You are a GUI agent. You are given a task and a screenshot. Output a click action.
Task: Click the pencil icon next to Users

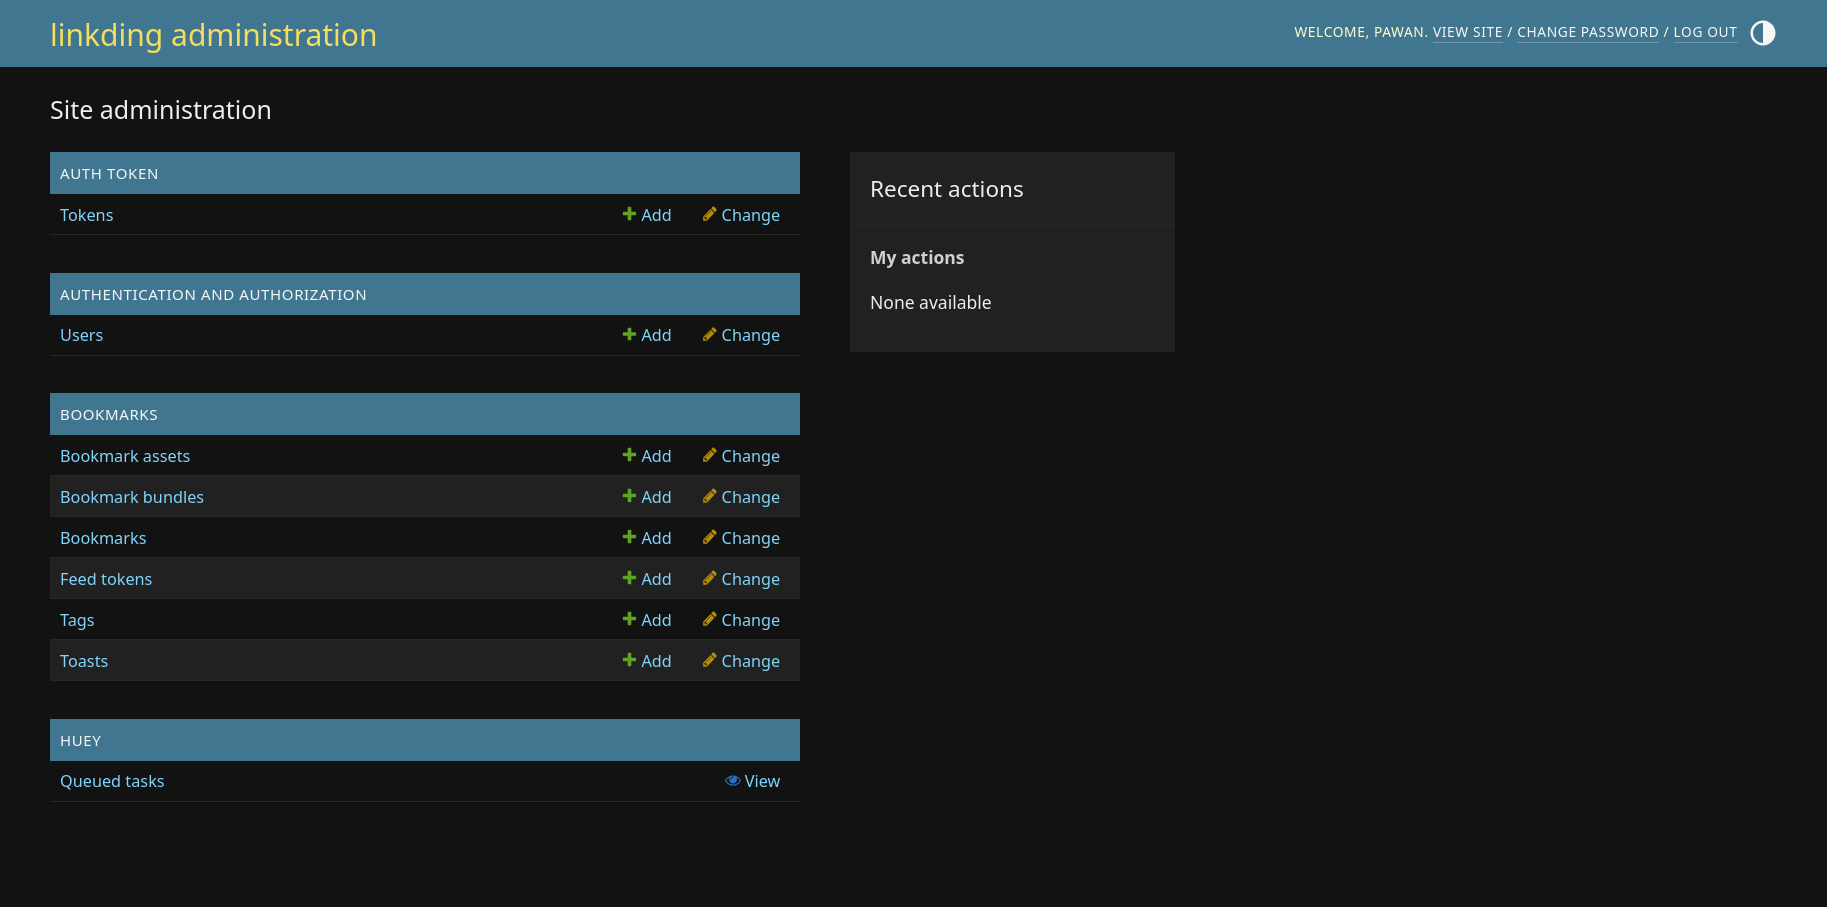(x=710, y=334)
